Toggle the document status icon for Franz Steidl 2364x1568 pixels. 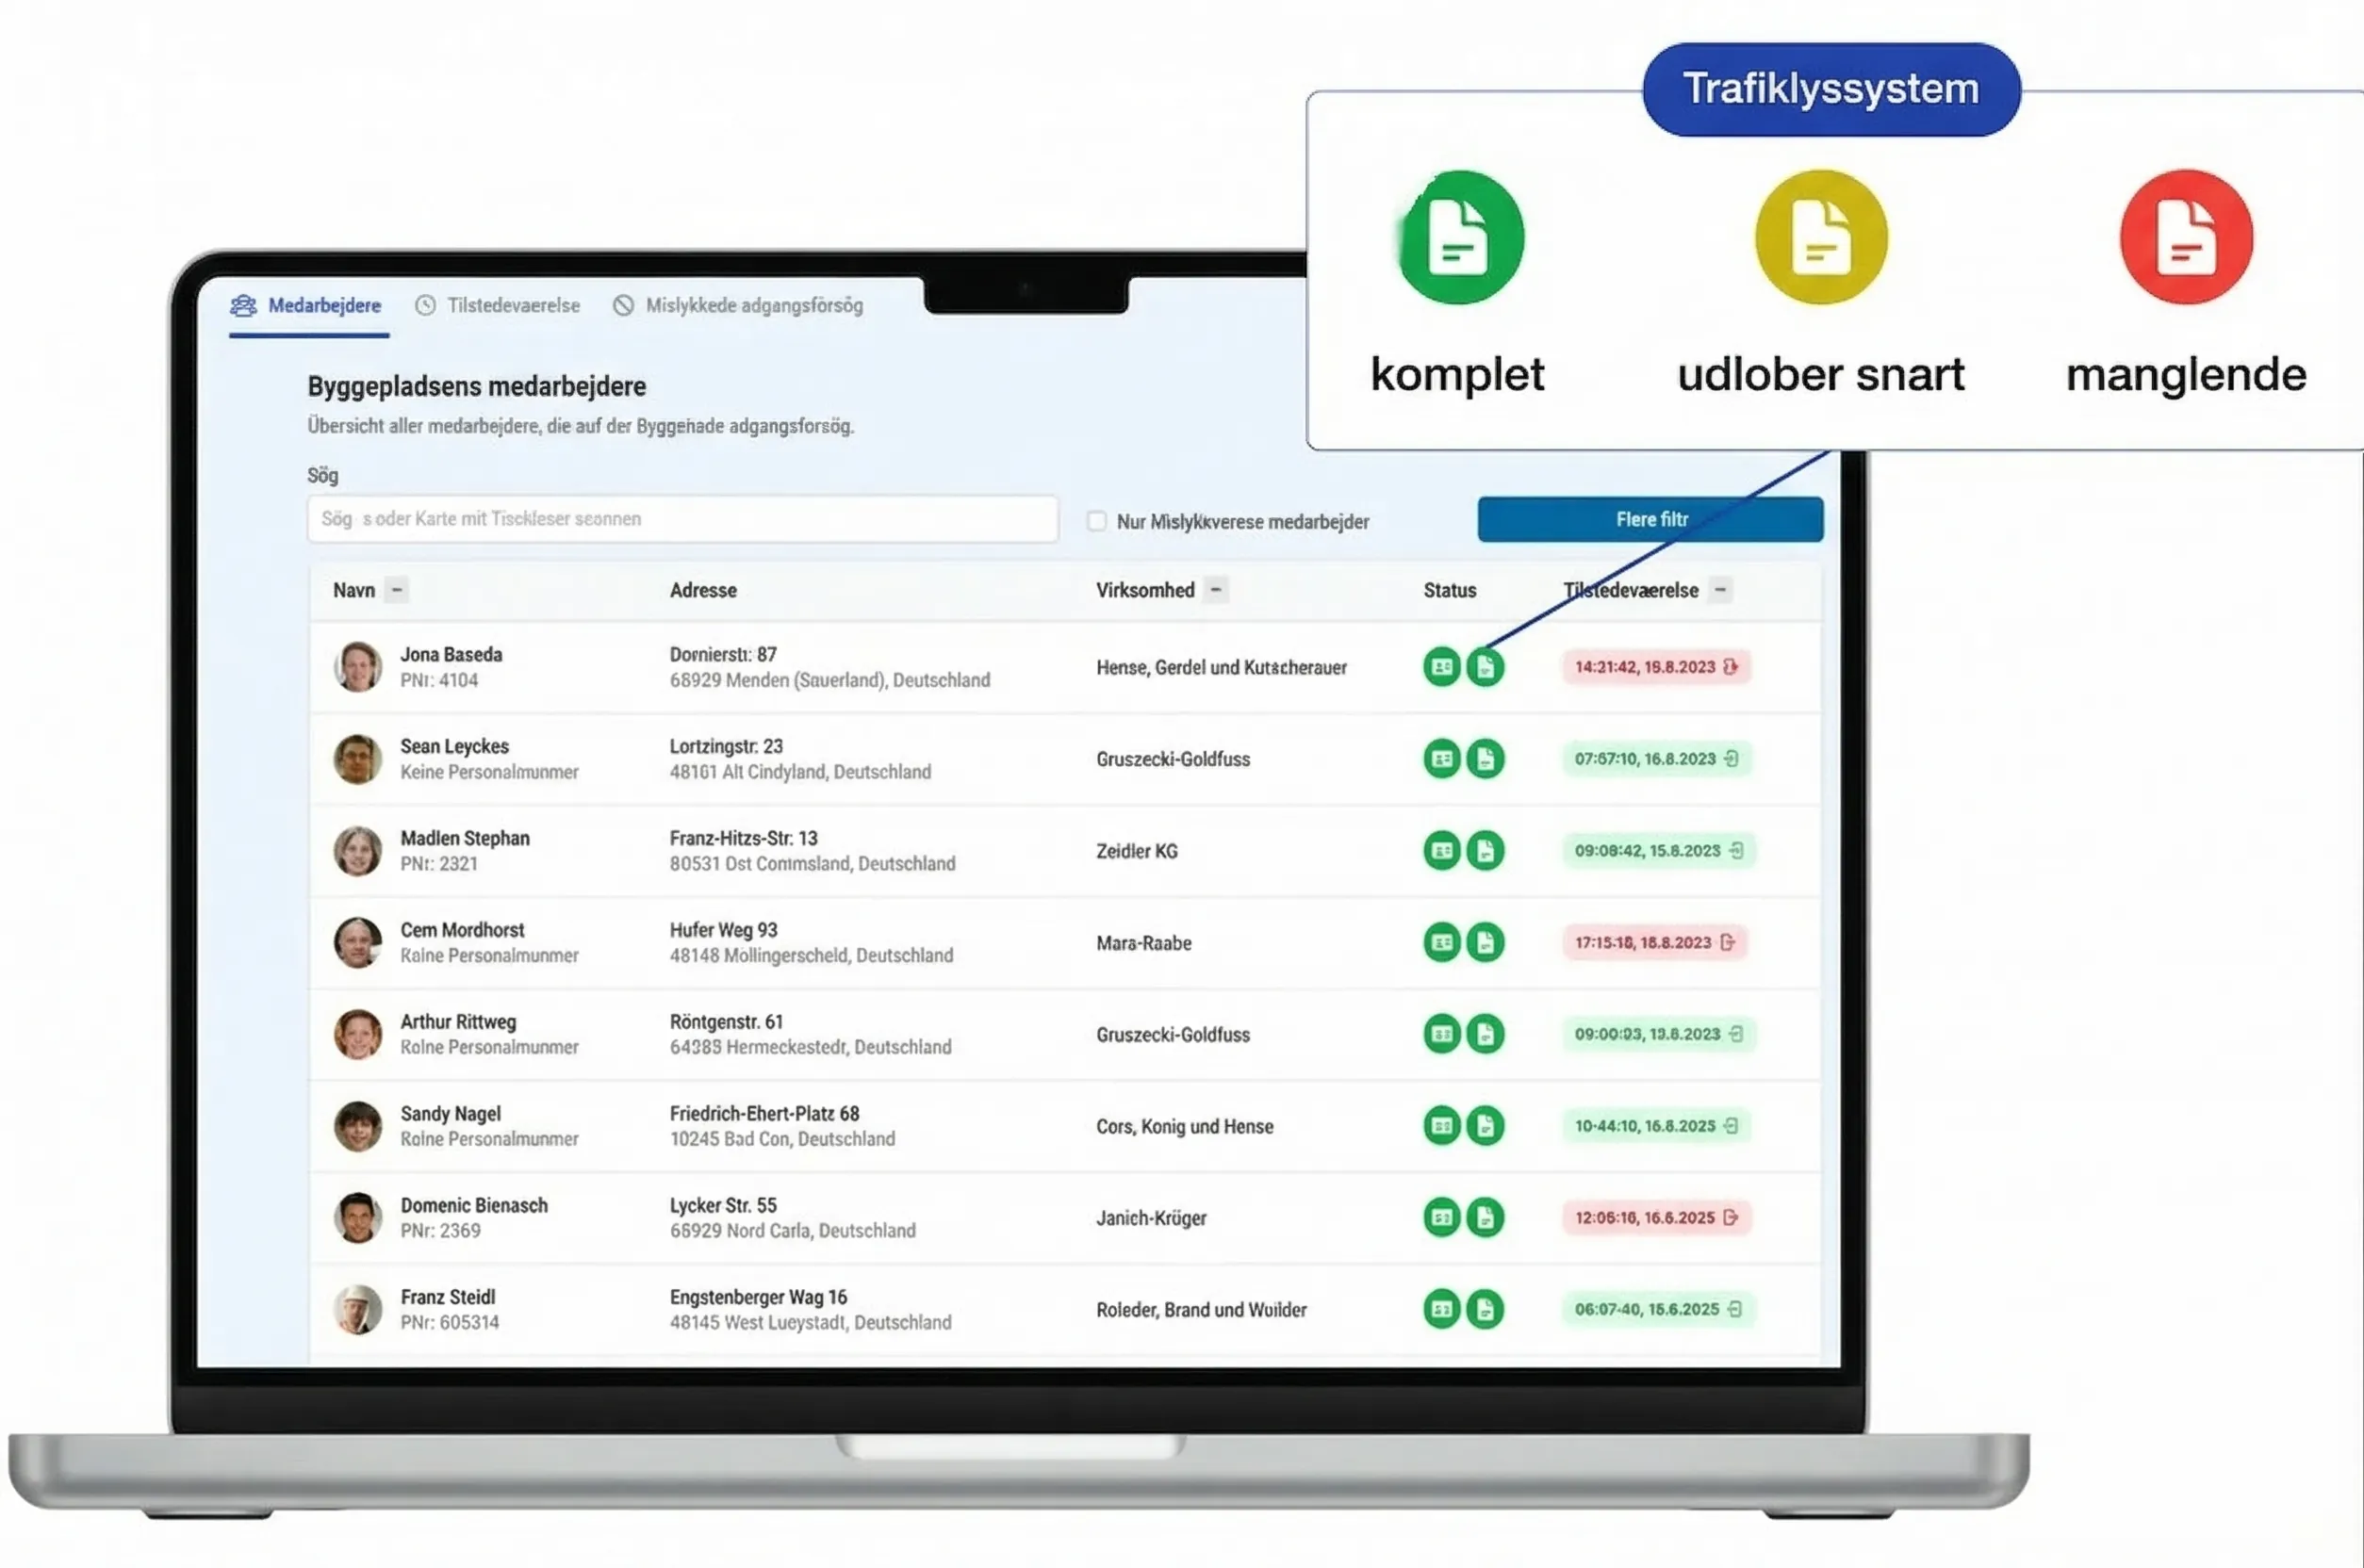pos(1486,1309)
